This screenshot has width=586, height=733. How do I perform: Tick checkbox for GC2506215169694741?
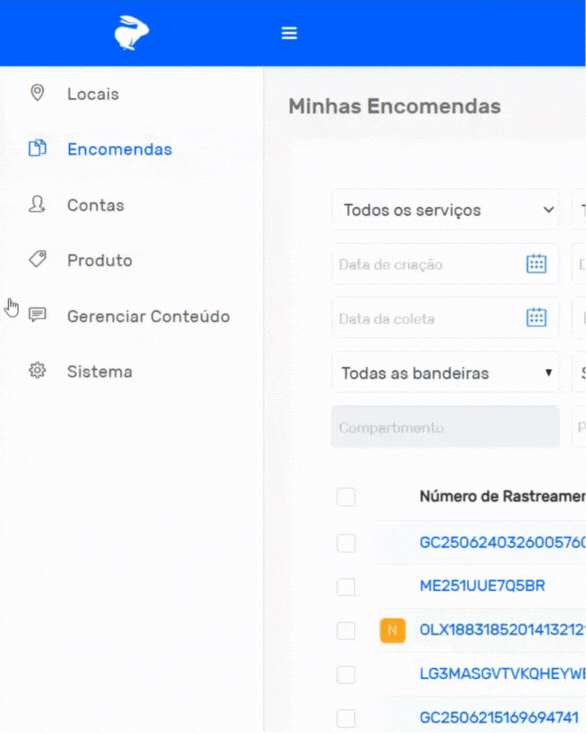click(x=346, y=719)
